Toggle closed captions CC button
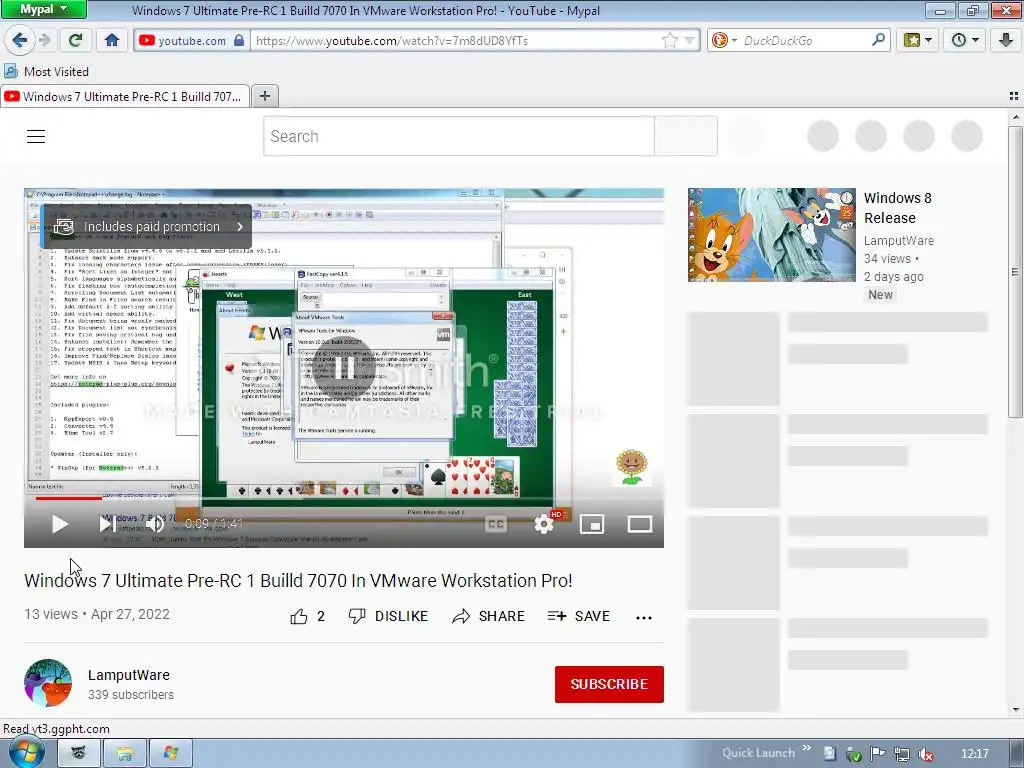This screenshot has height=768, width=1024. 496,524
